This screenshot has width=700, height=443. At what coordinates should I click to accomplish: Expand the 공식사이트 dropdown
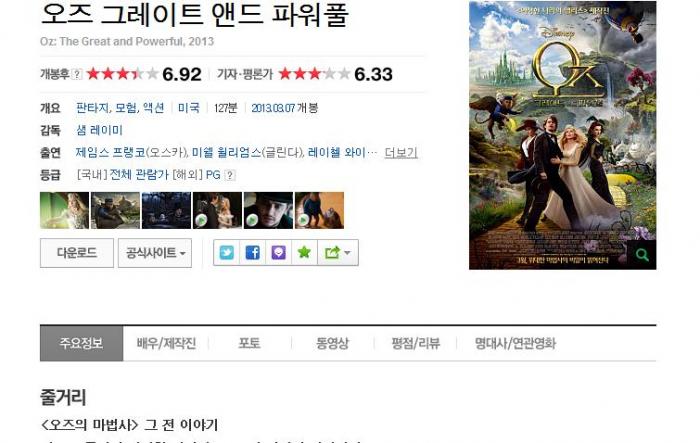click(x=155, y=253)
